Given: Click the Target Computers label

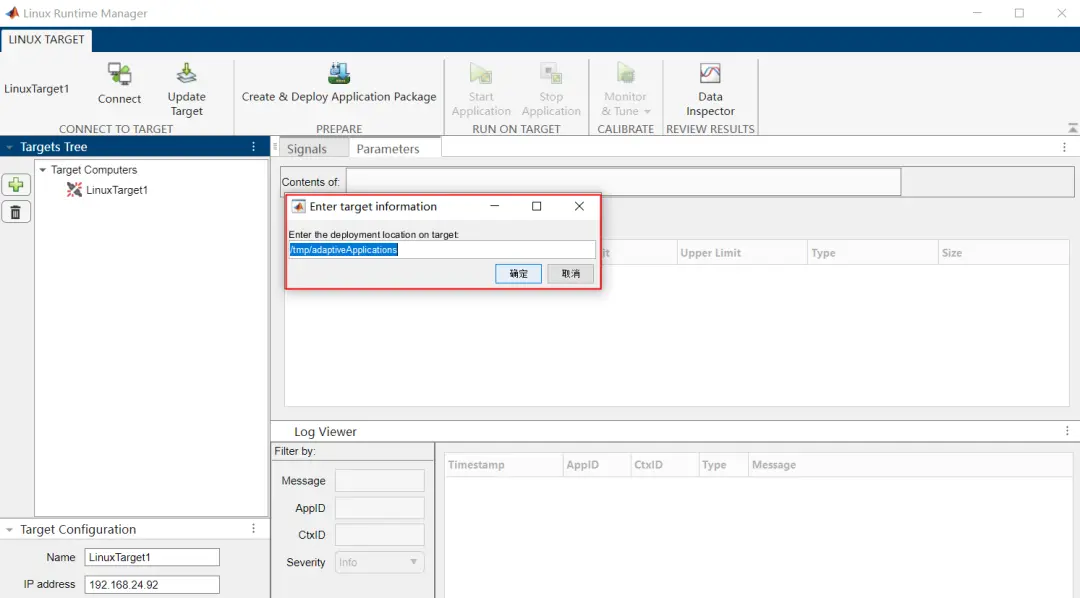Looking at the screenshot, I should [94, 169].
